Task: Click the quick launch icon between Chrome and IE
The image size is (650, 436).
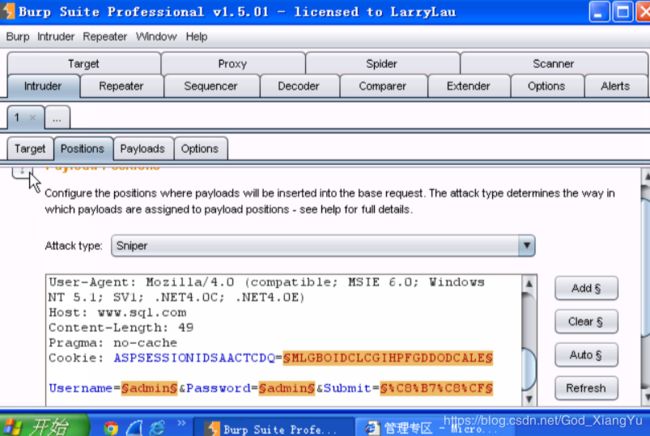Action: pos(134,428)
